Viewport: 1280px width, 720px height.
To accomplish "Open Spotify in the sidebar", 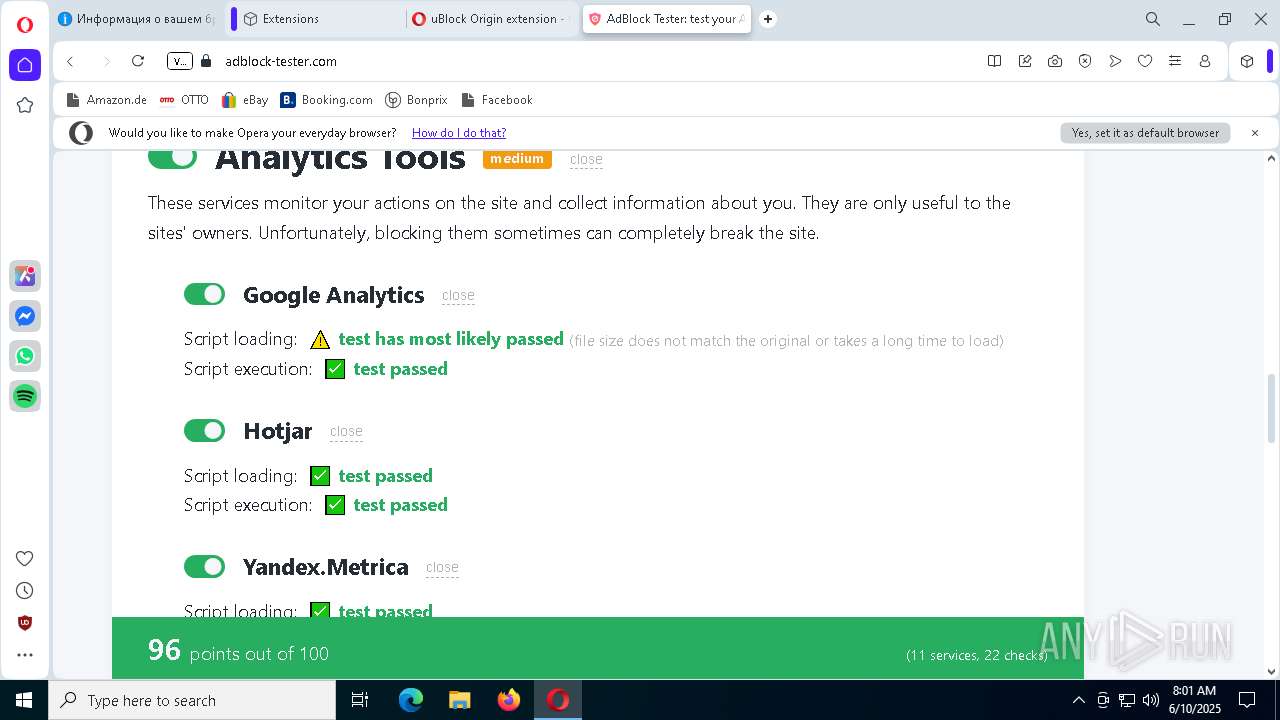I will [x=25, y=396].
